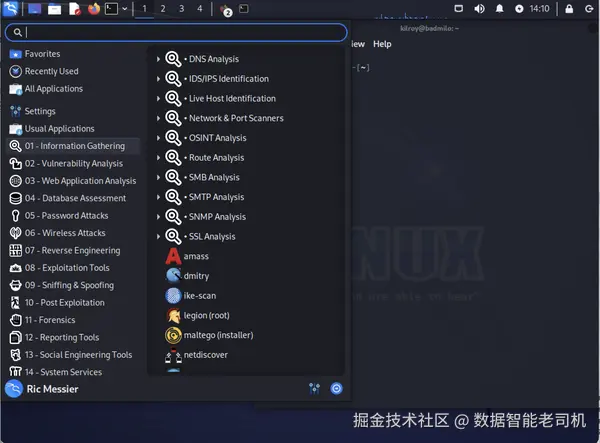This screenshot has width=600, height=443.
Task: Select 02 - Vulnerability Analysis category
Action: (73, 164)
